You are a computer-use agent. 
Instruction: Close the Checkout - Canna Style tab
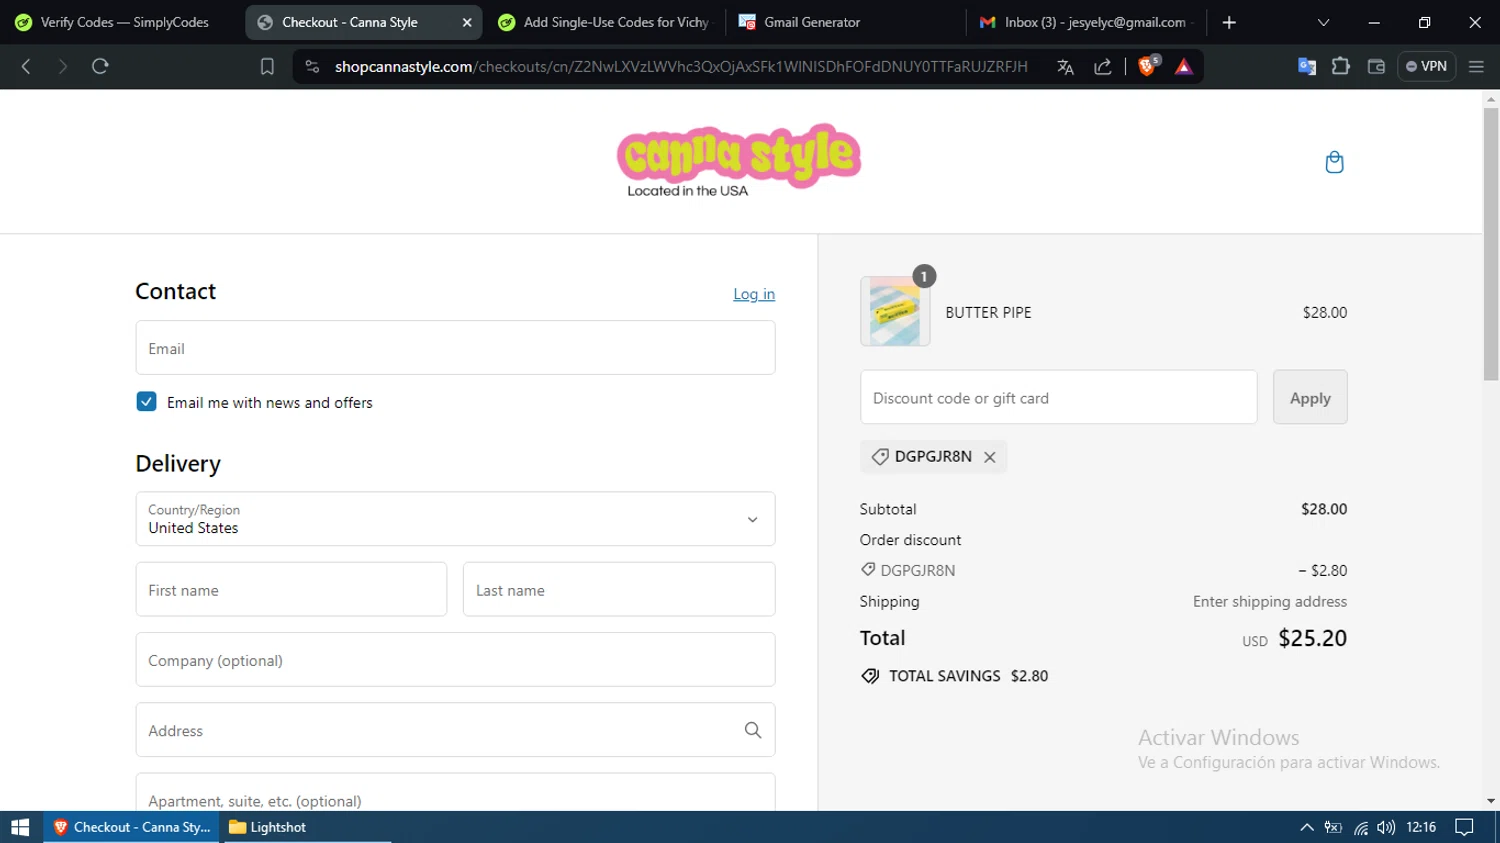[x=466, y=22]
